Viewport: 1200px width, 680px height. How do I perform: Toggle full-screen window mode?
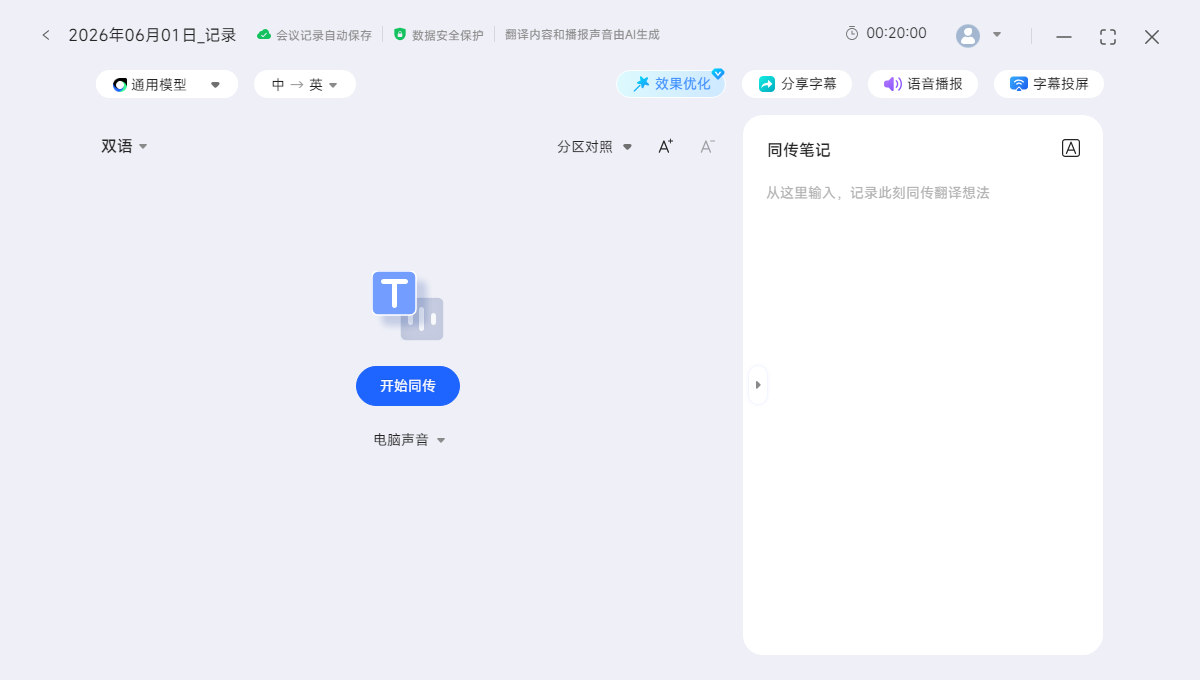tap(1108, 37)
